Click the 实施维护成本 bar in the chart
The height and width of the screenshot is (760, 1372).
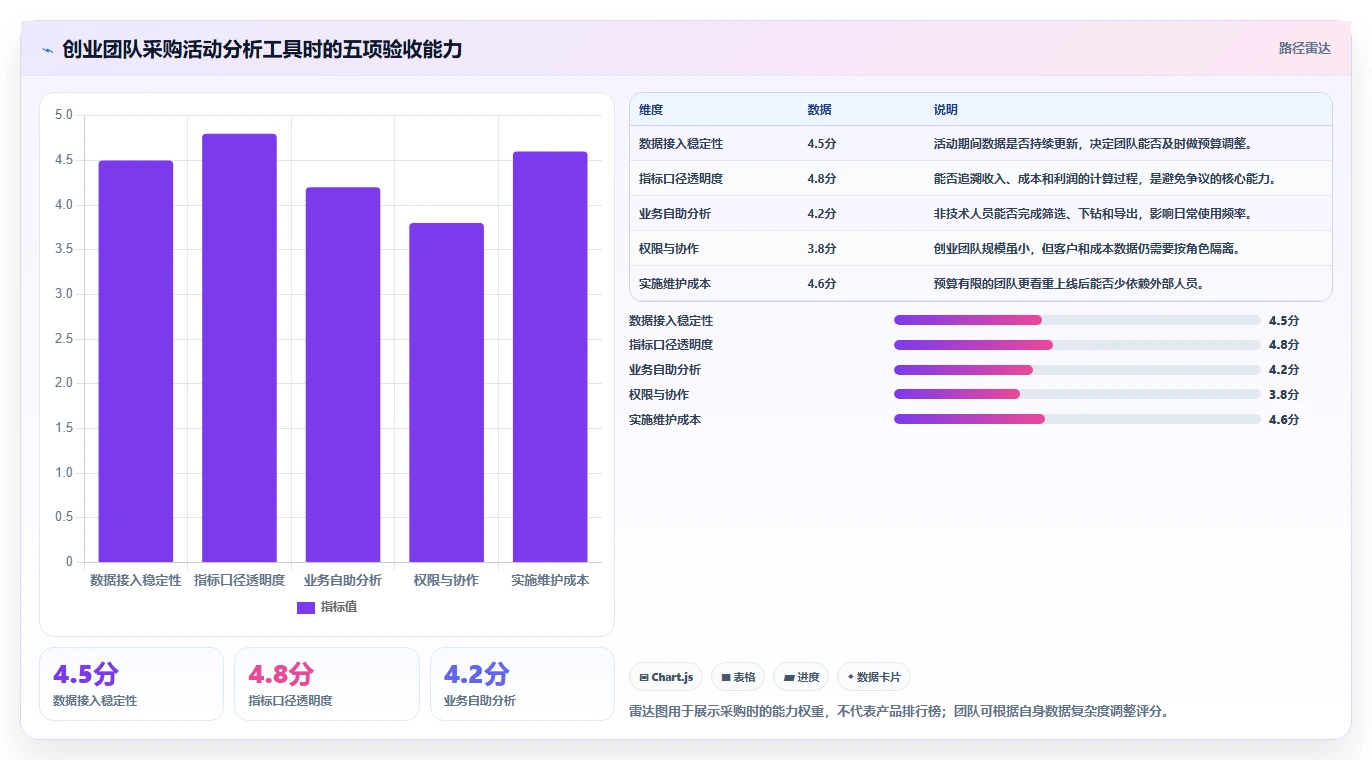pyautogui.click(x=550, y=357)
